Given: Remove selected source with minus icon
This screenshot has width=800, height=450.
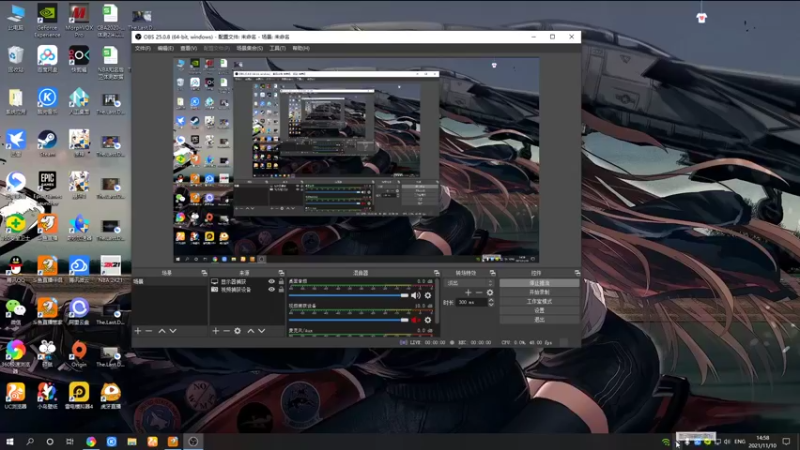Looking at the screenshot, I should (226, 331).
